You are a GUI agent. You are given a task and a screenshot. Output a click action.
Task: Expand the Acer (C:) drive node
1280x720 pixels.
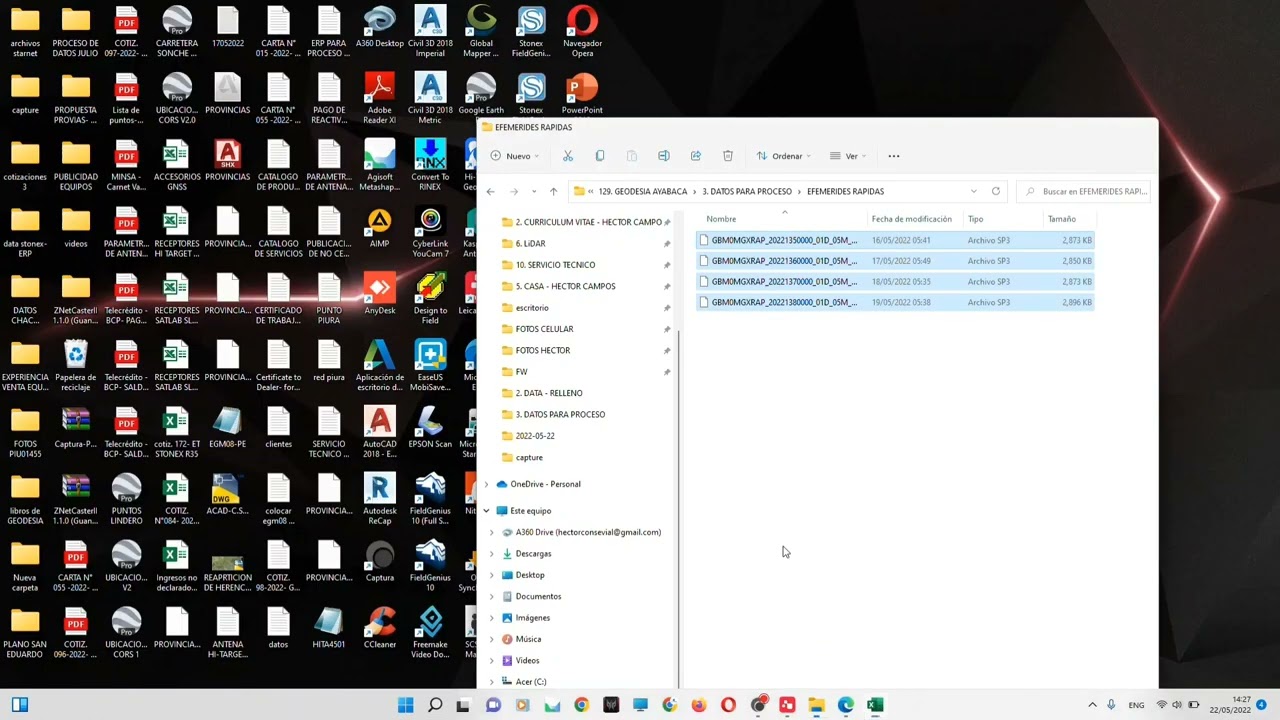pos(491,682)
